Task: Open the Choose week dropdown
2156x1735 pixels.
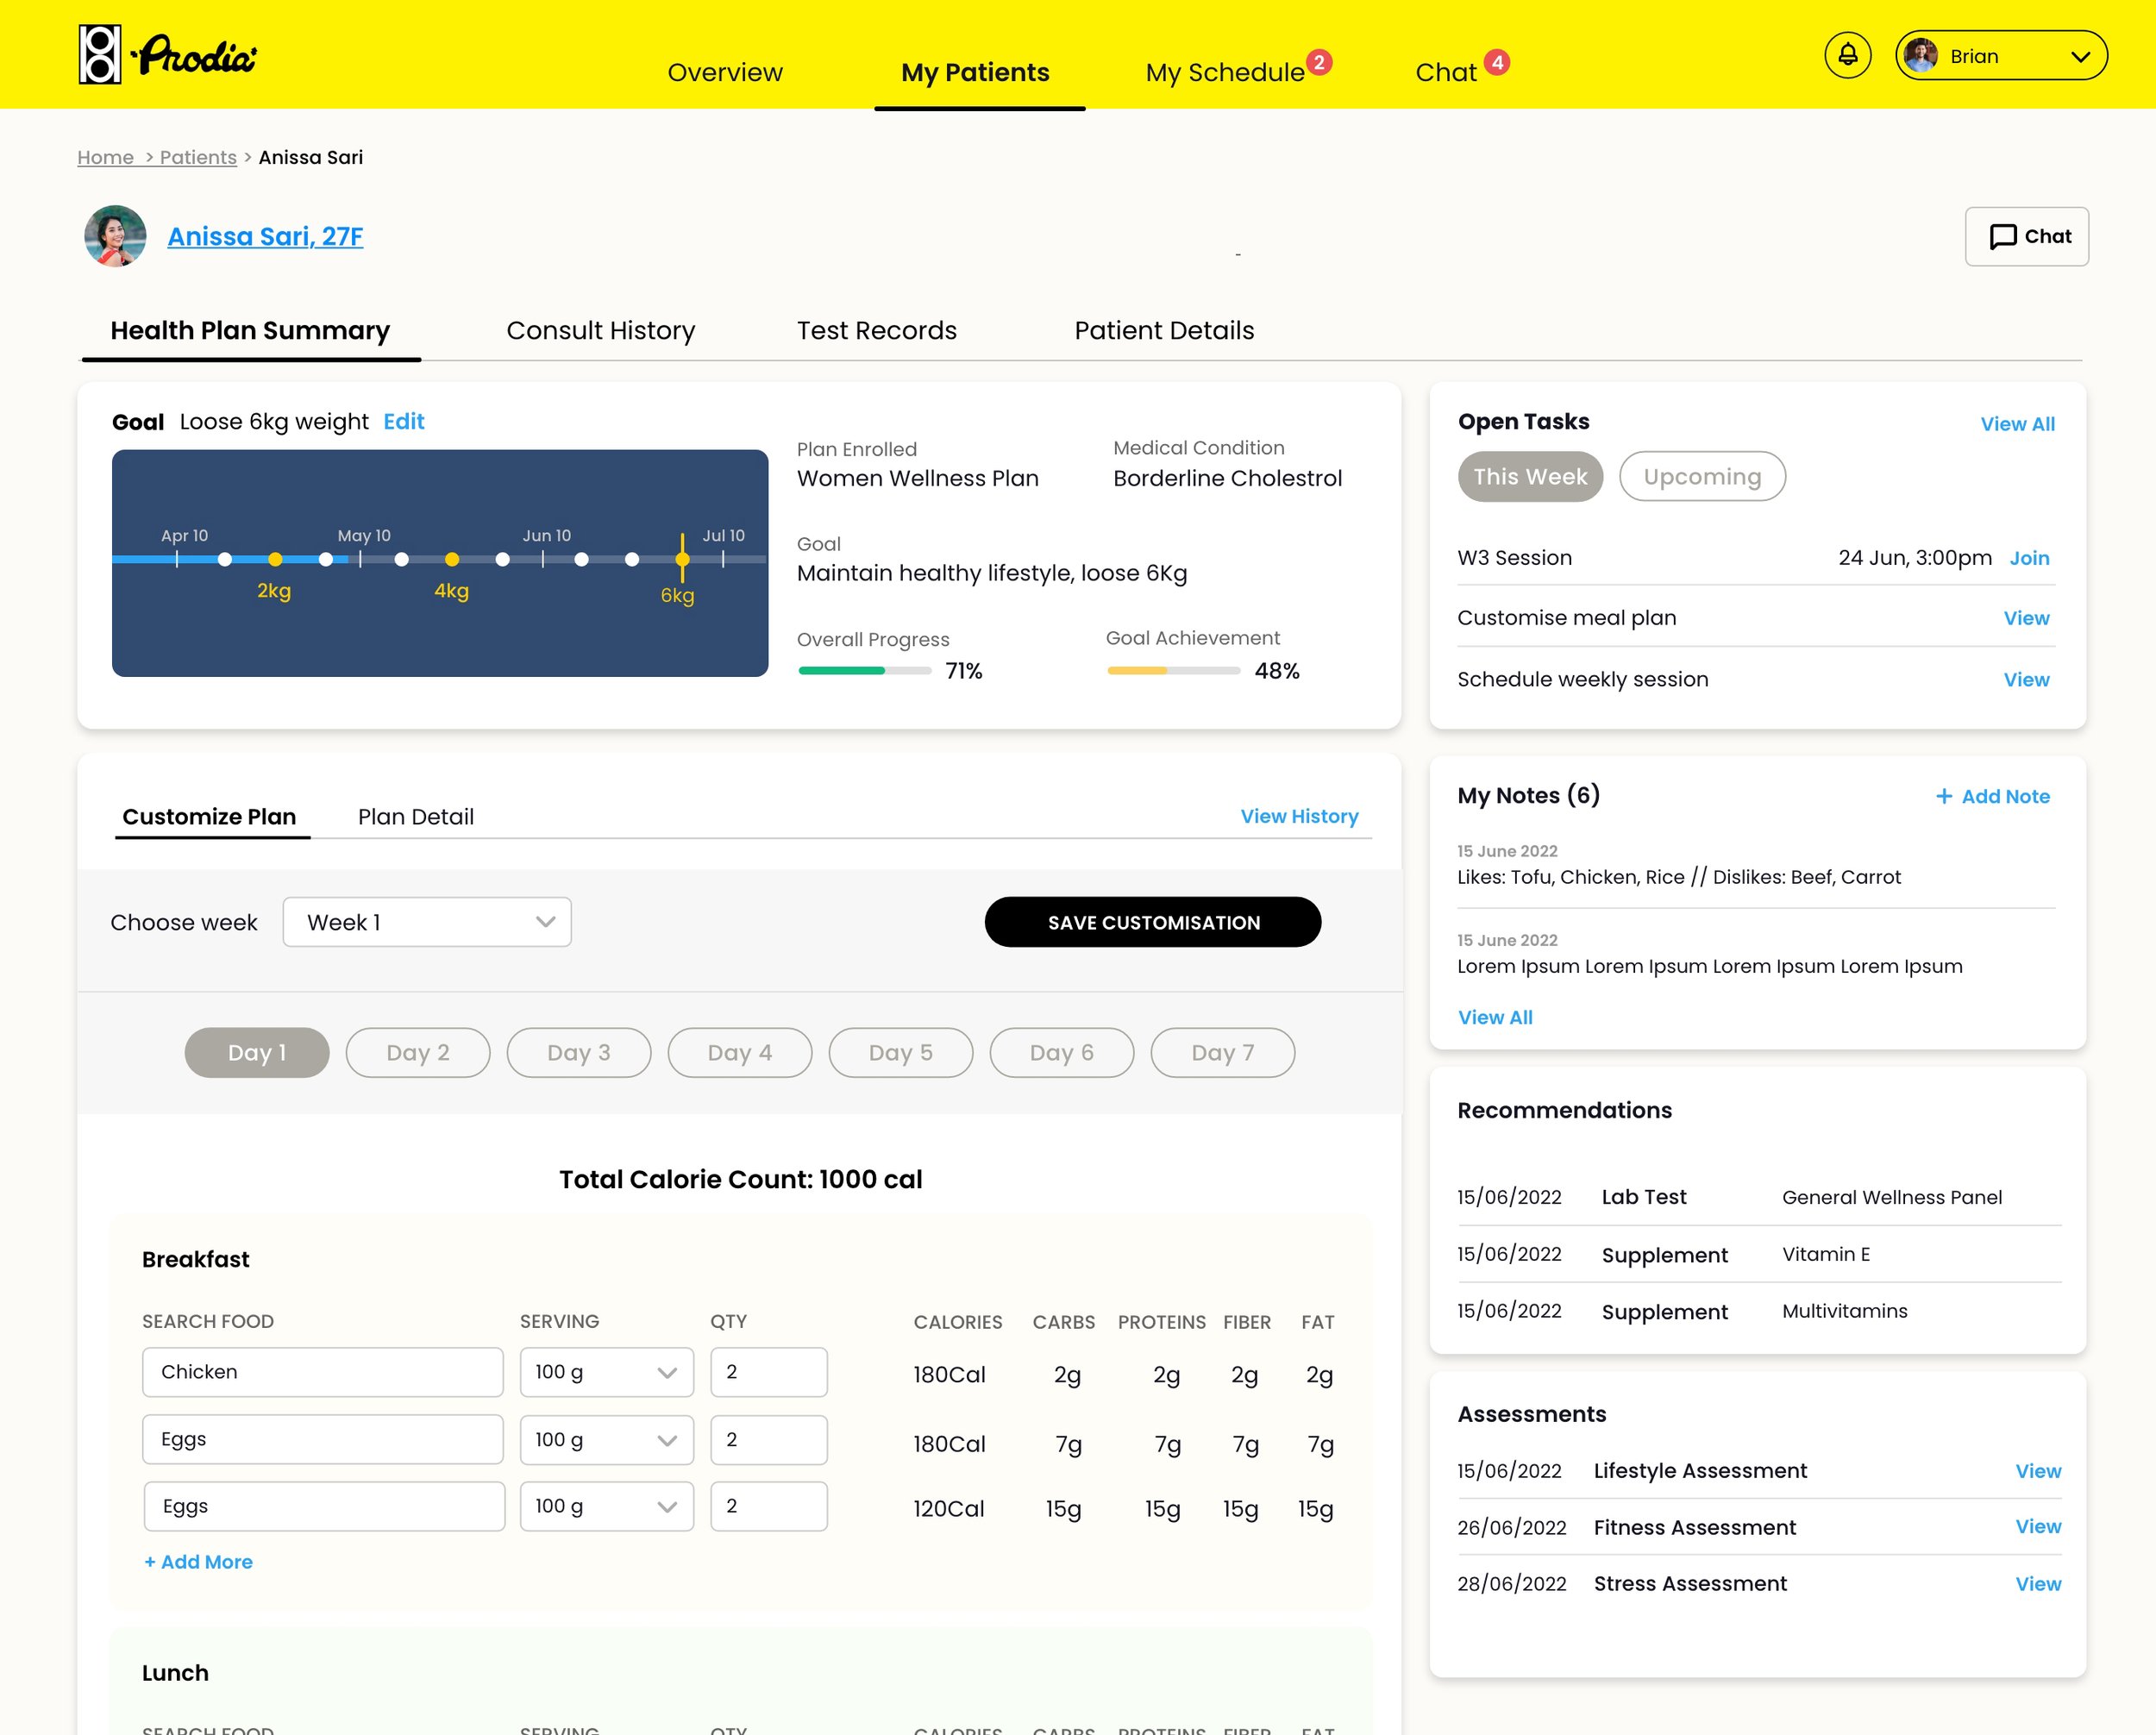Action: click(x=427, y=922)
